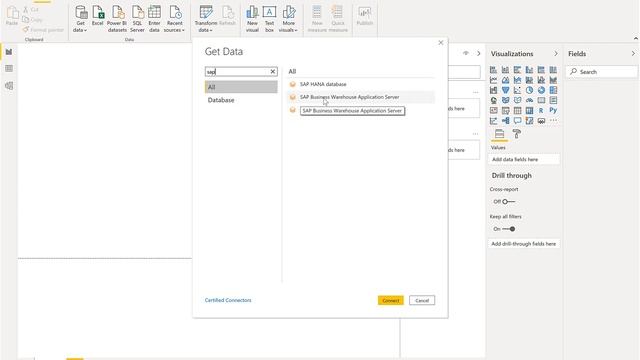Switch to Model view in left sidebar
The height and width of the screenshot is (360, 640).
click(x=9, y=86)
